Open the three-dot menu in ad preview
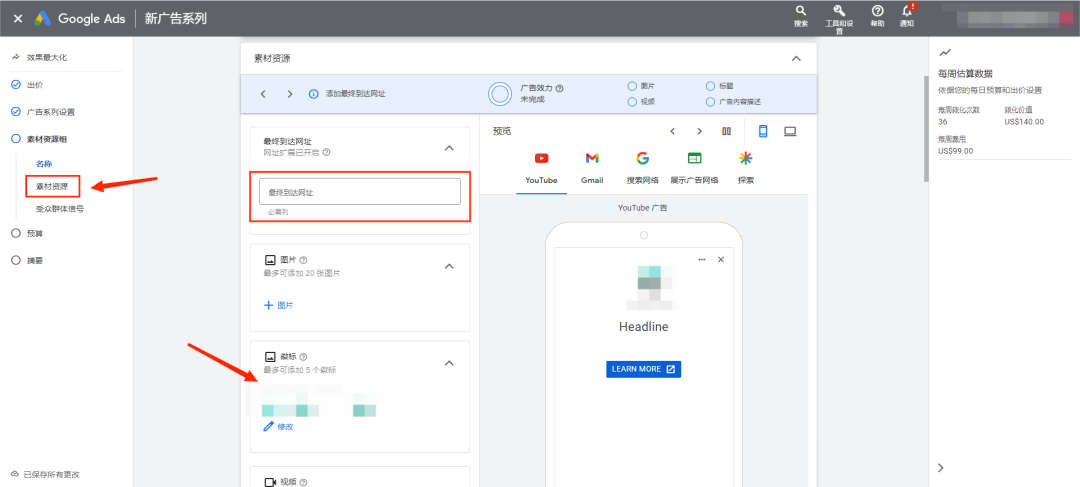Viewport: 1080px width, 487px height. click(702, 260)
